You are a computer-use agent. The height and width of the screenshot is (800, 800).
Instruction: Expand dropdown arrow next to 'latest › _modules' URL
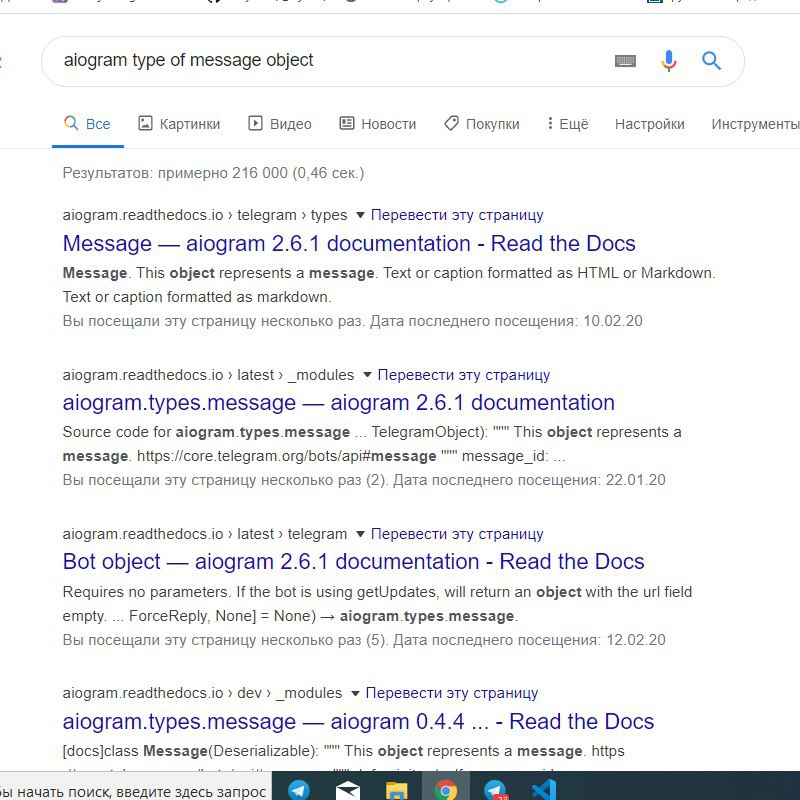click(x=367, y=375)
